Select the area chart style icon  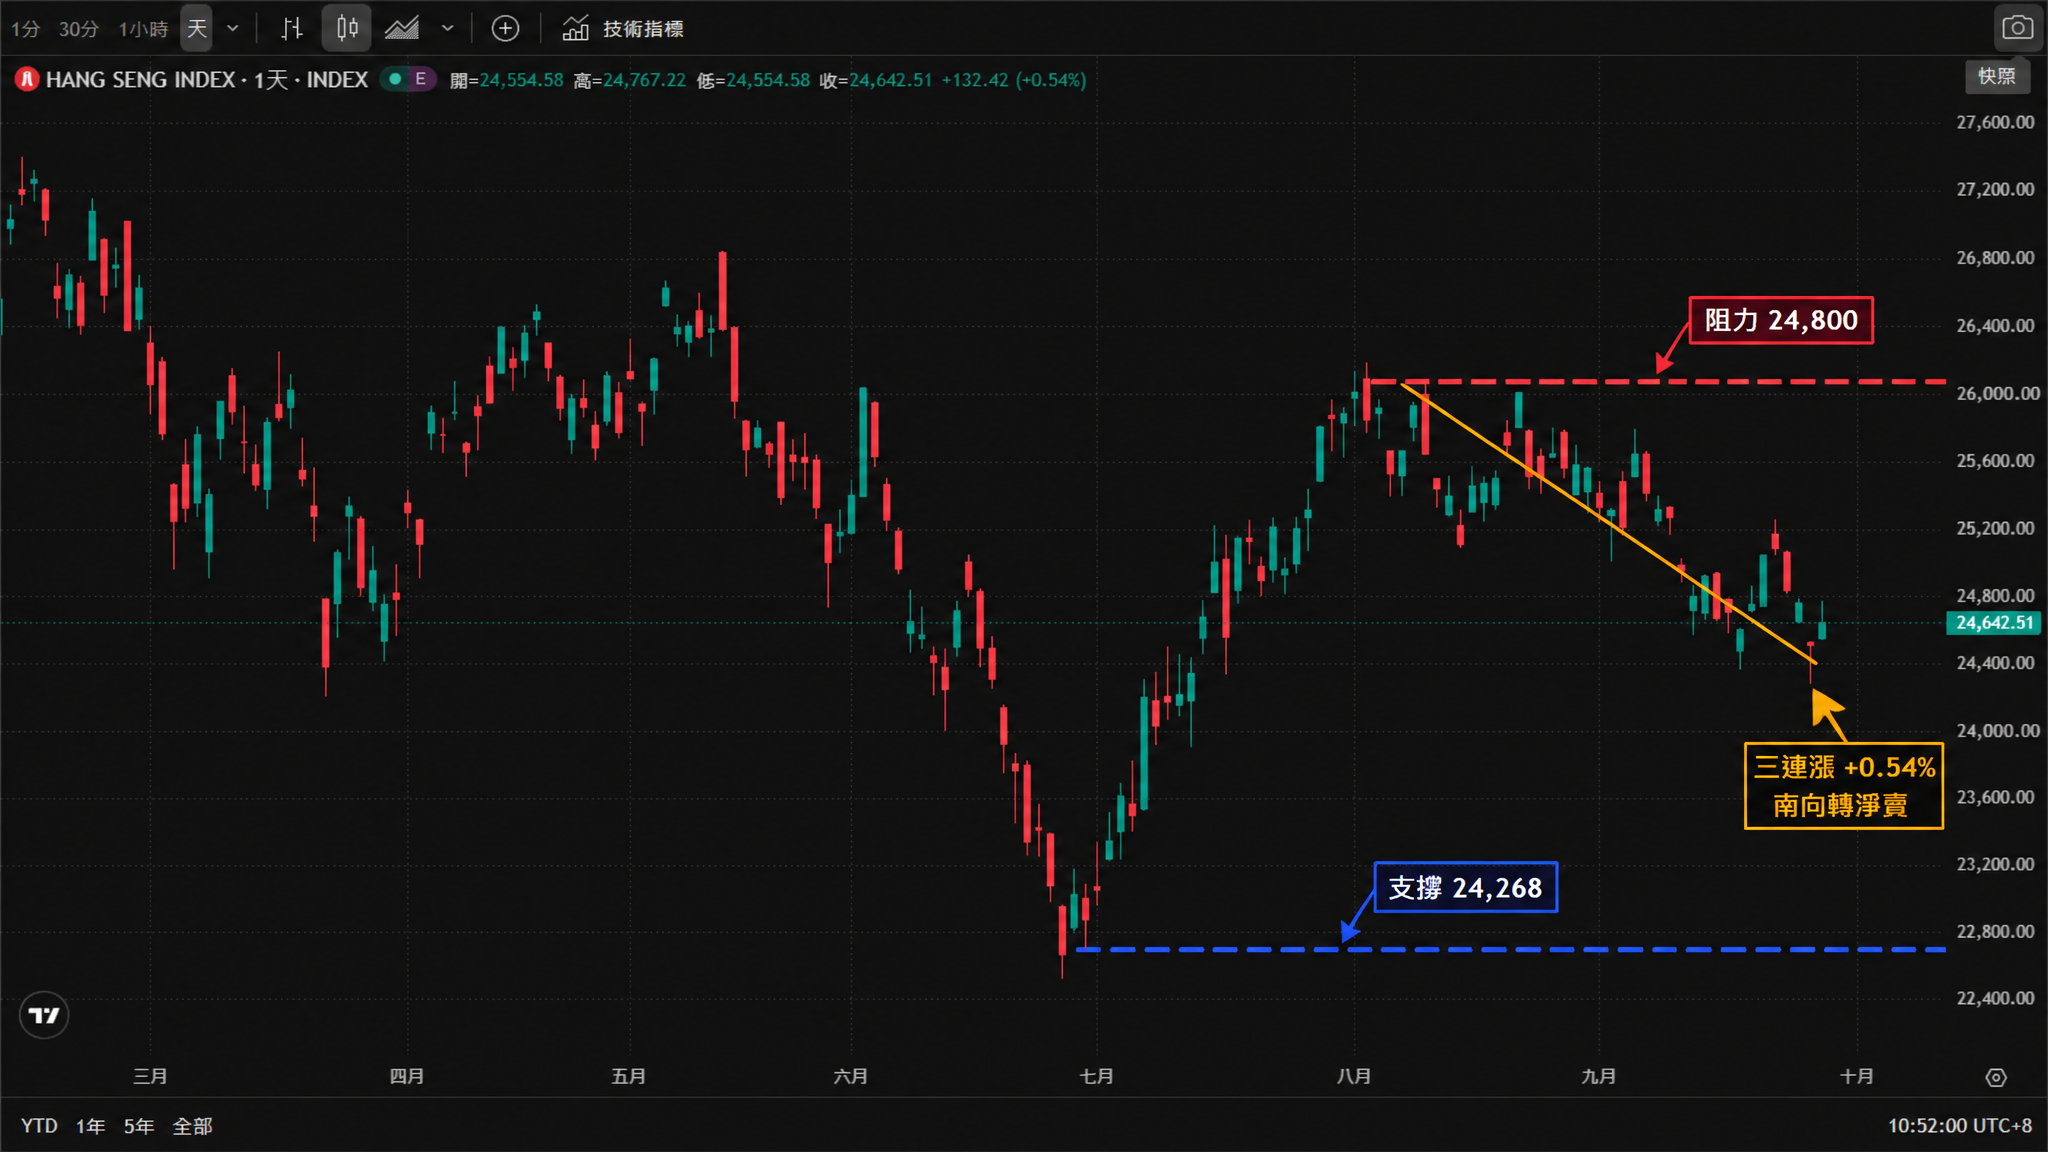402,28
